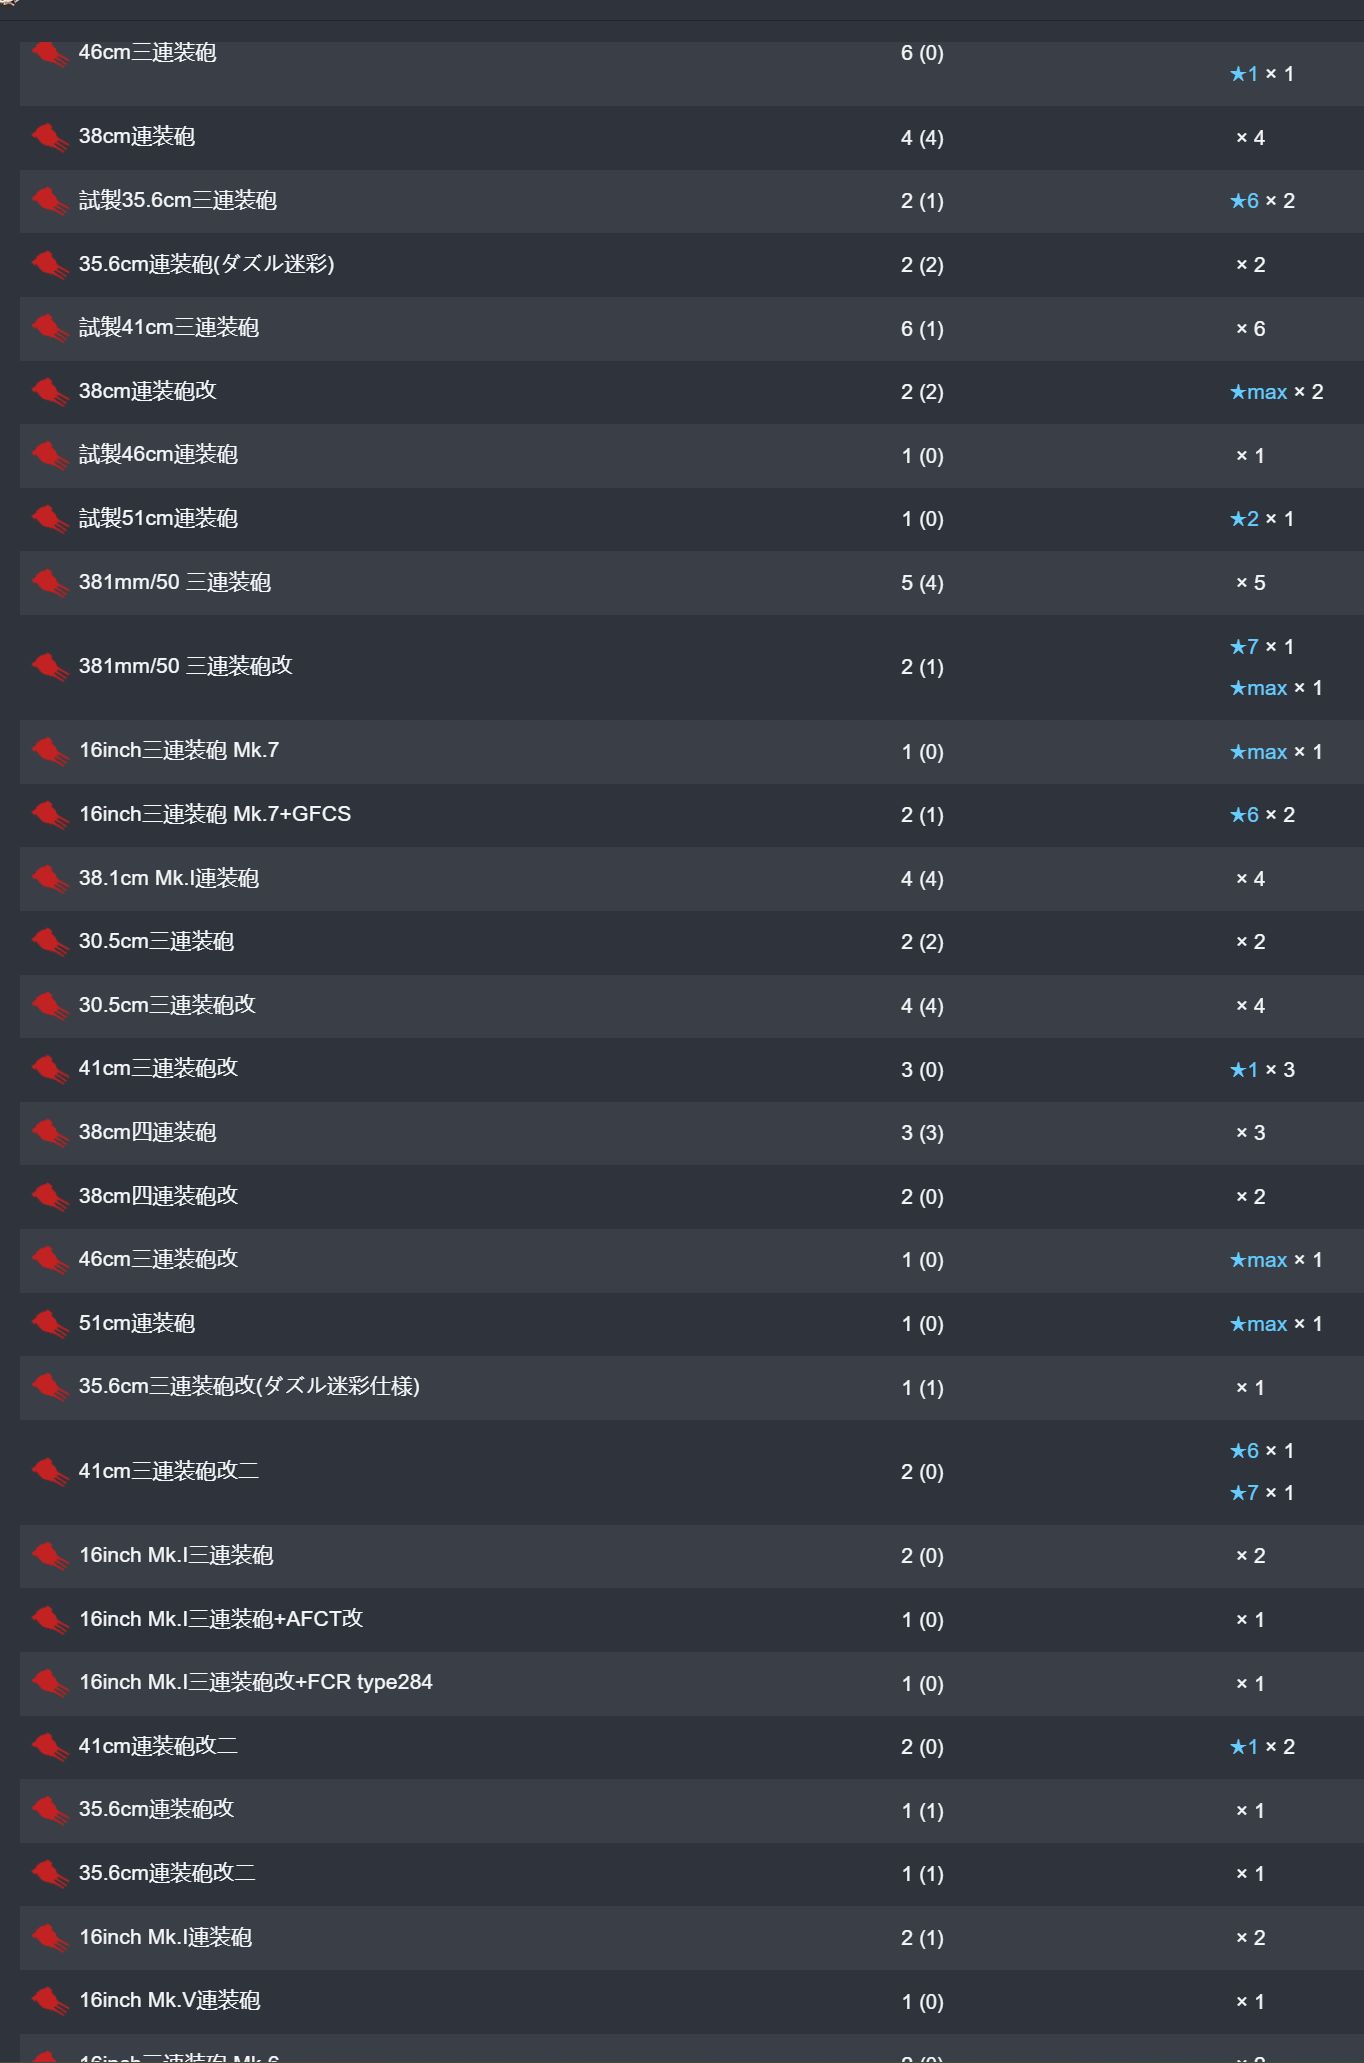Open the 試製41cm三連装砲 entry name
This screenshot has height=2063, width=1364.
[169, 328]
